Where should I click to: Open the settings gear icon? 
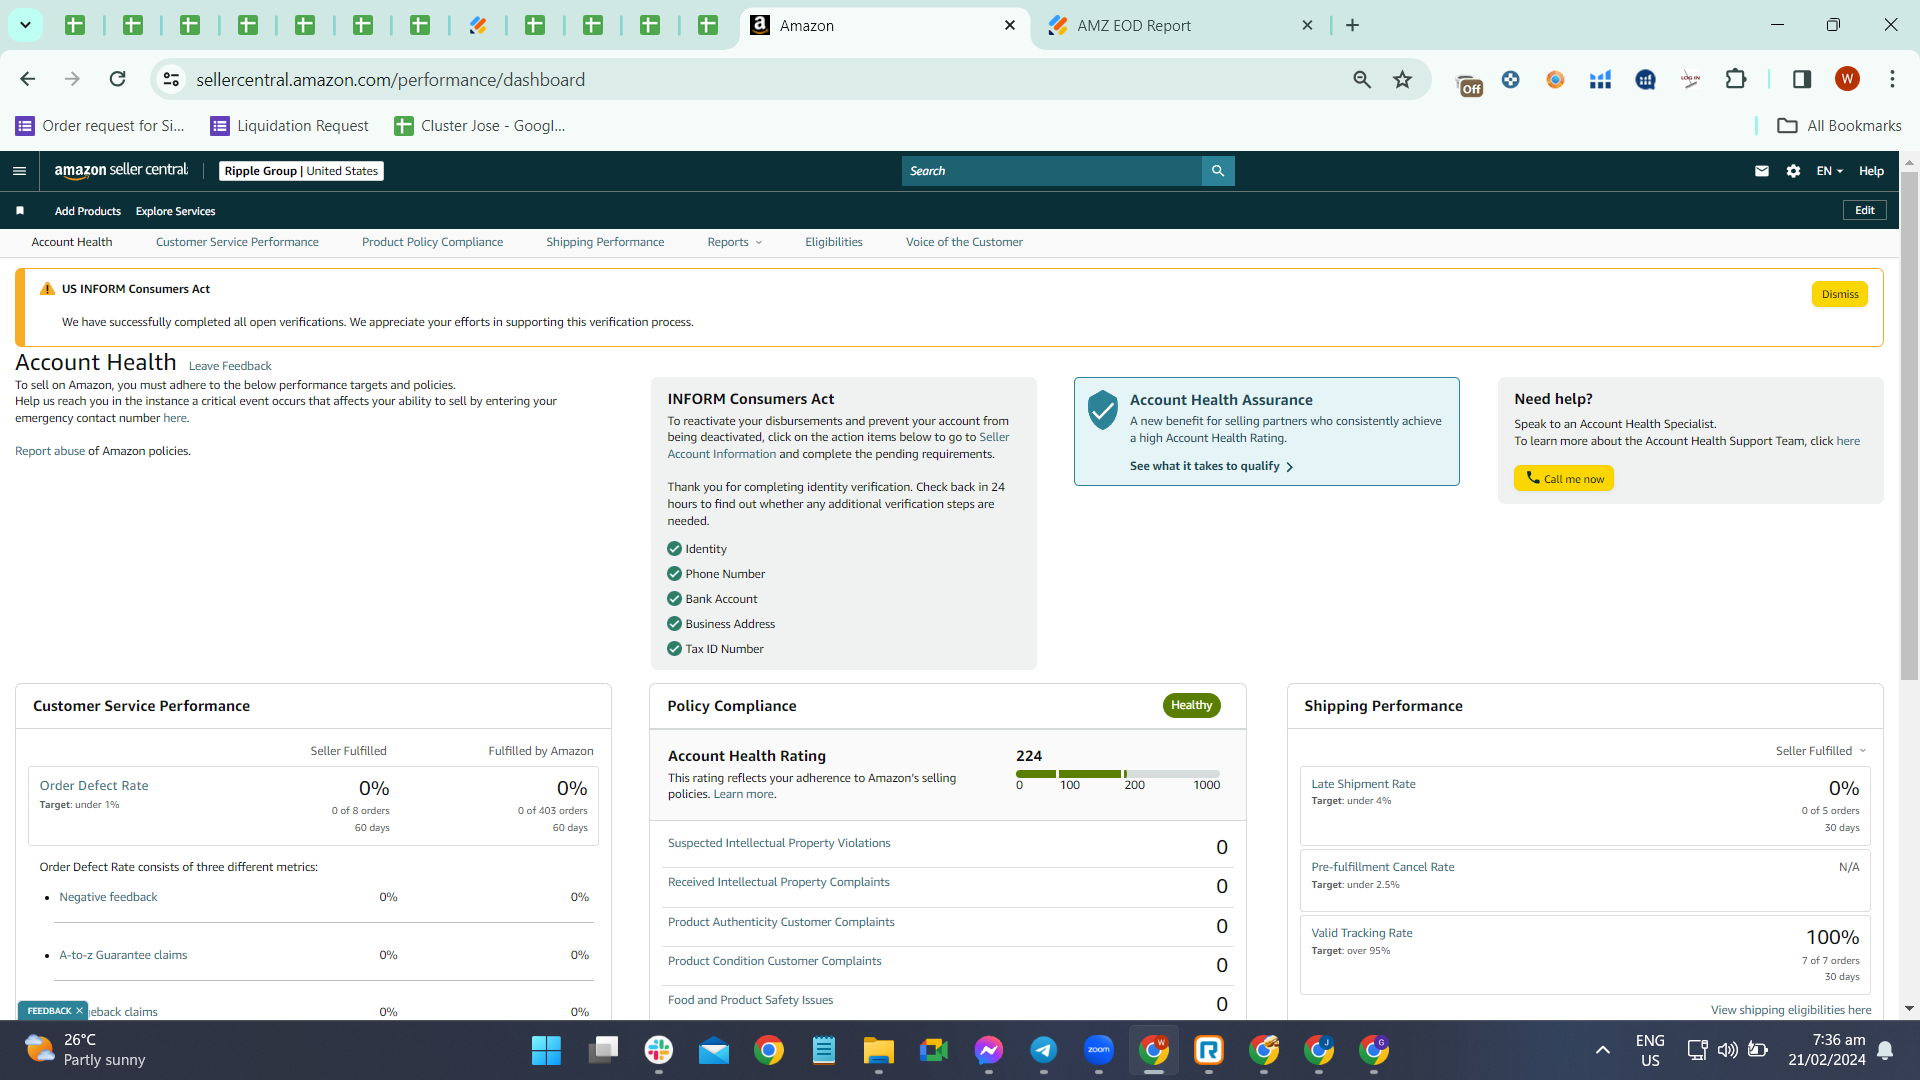click(x=1793, y=171)
